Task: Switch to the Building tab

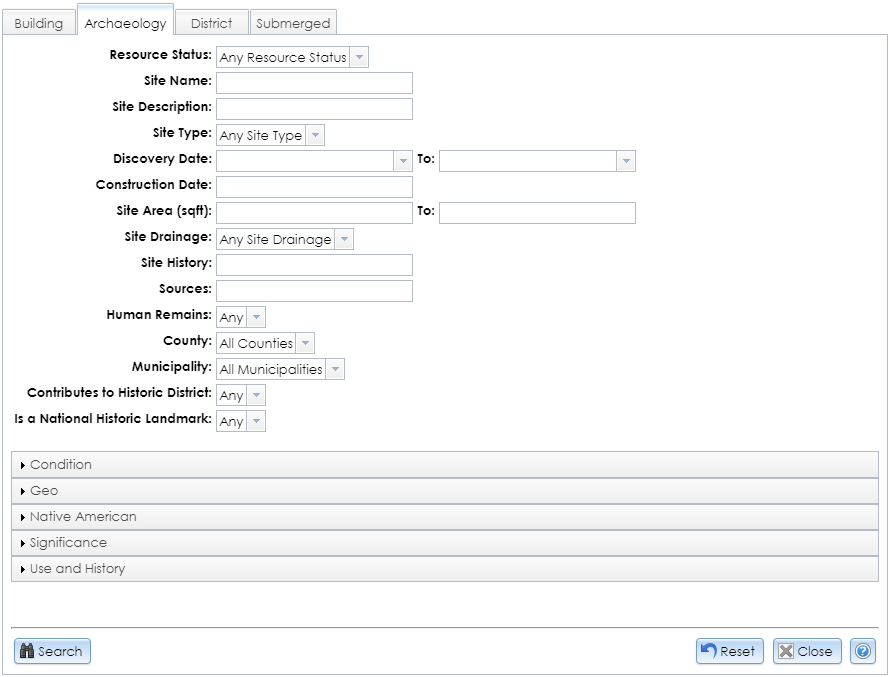Action: pos(39,23)
